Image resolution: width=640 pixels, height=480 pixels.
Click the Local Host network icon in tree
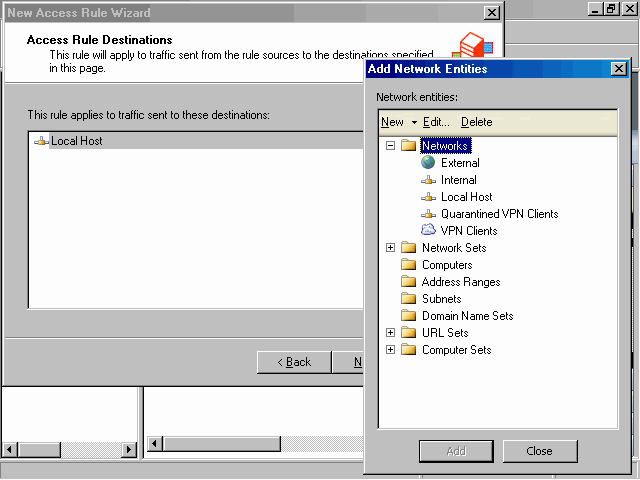click(x=428, y=197)
